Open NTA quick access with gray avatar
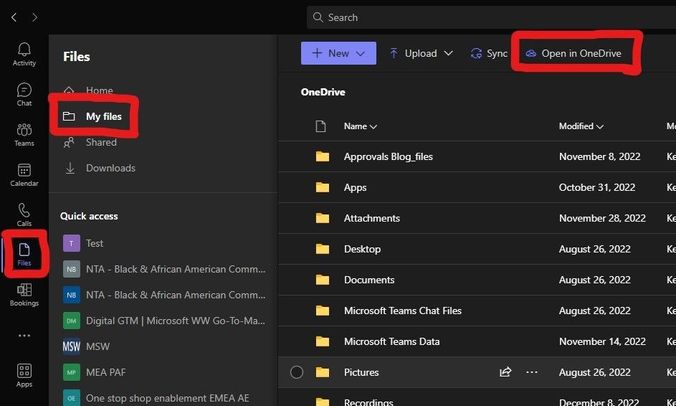 (164, 269)
